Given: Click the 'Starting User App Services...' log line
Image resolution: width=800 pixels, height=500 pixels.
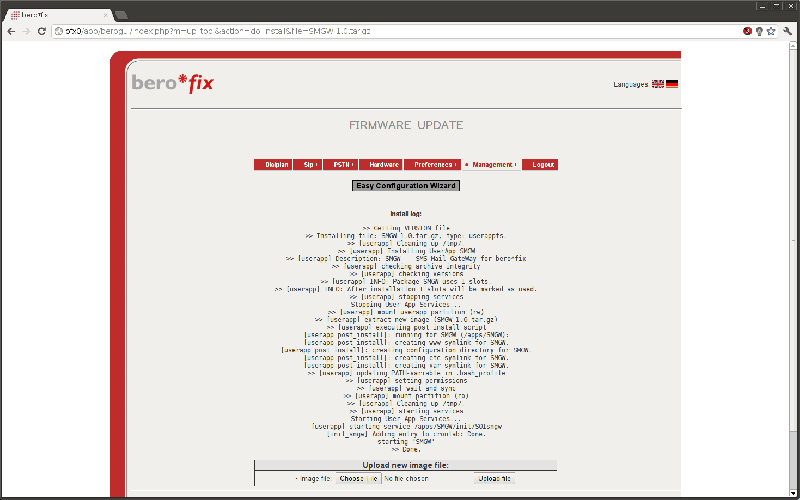Looking at the screenshot, I should (406, 419).
